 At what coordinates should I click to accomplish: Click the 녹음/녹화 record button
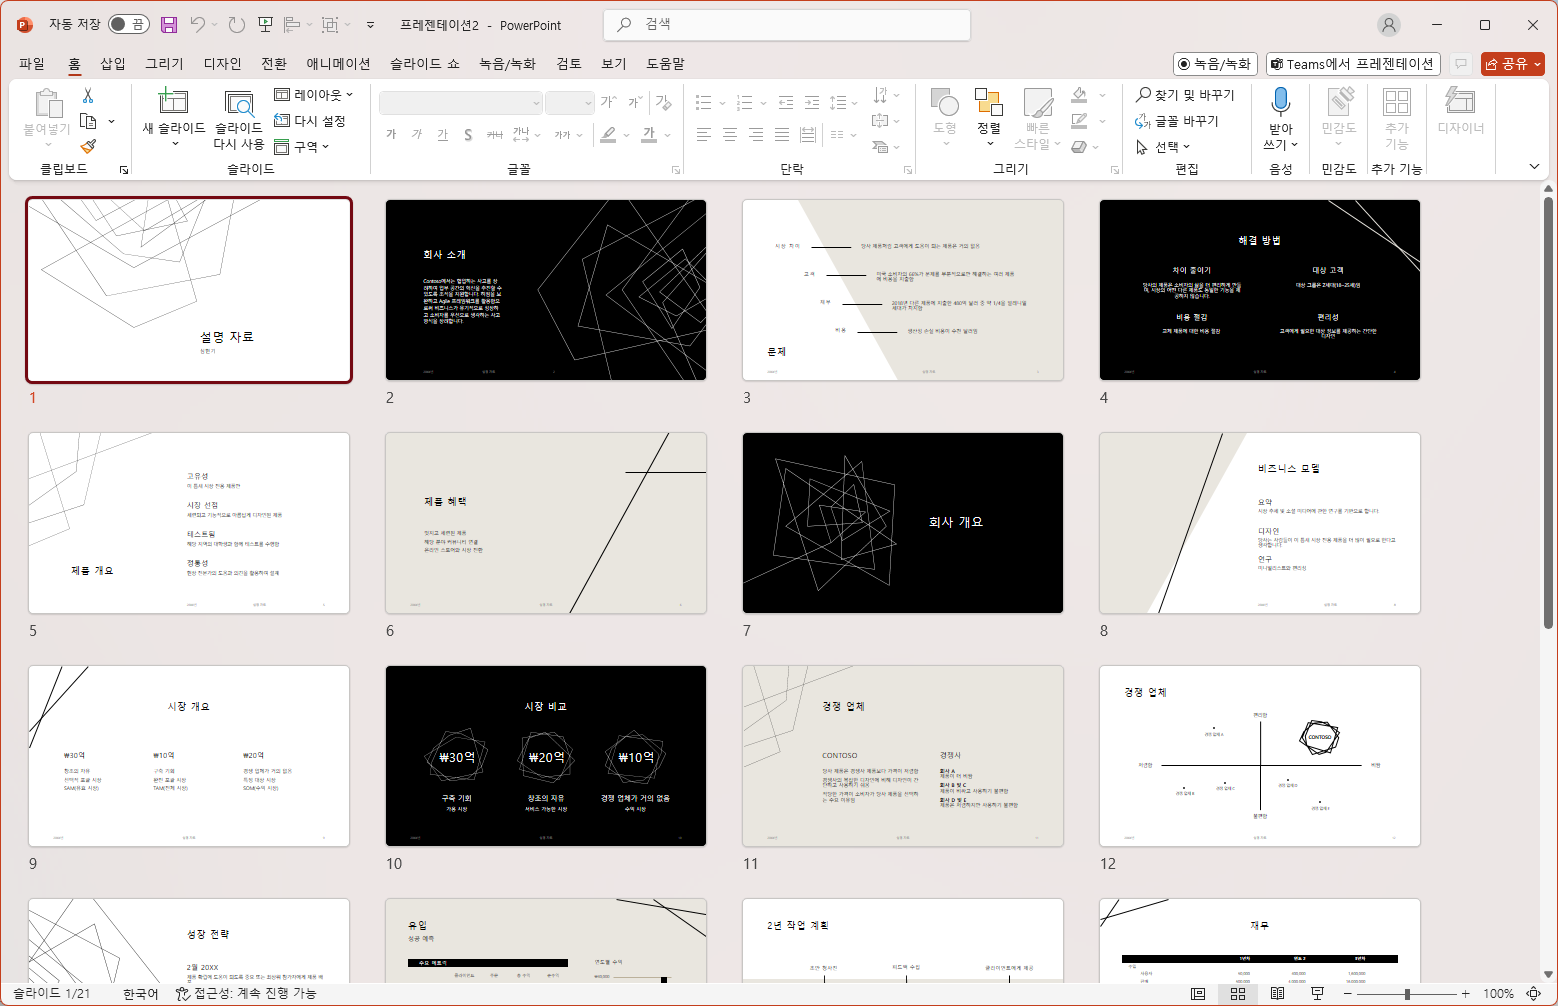(1215, 64)
